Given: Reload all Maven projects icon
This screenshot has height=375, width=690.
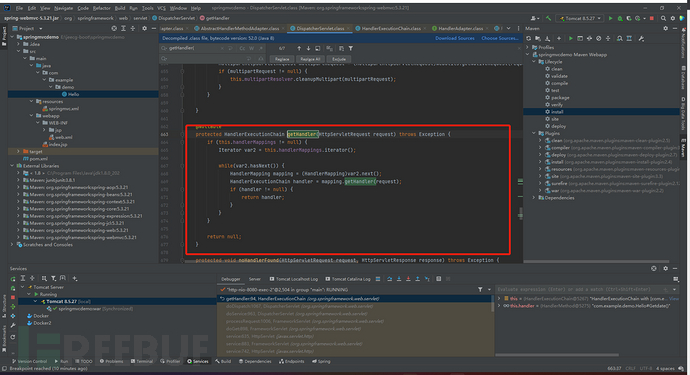Looking at the screenshot, I should pos(529,39).
